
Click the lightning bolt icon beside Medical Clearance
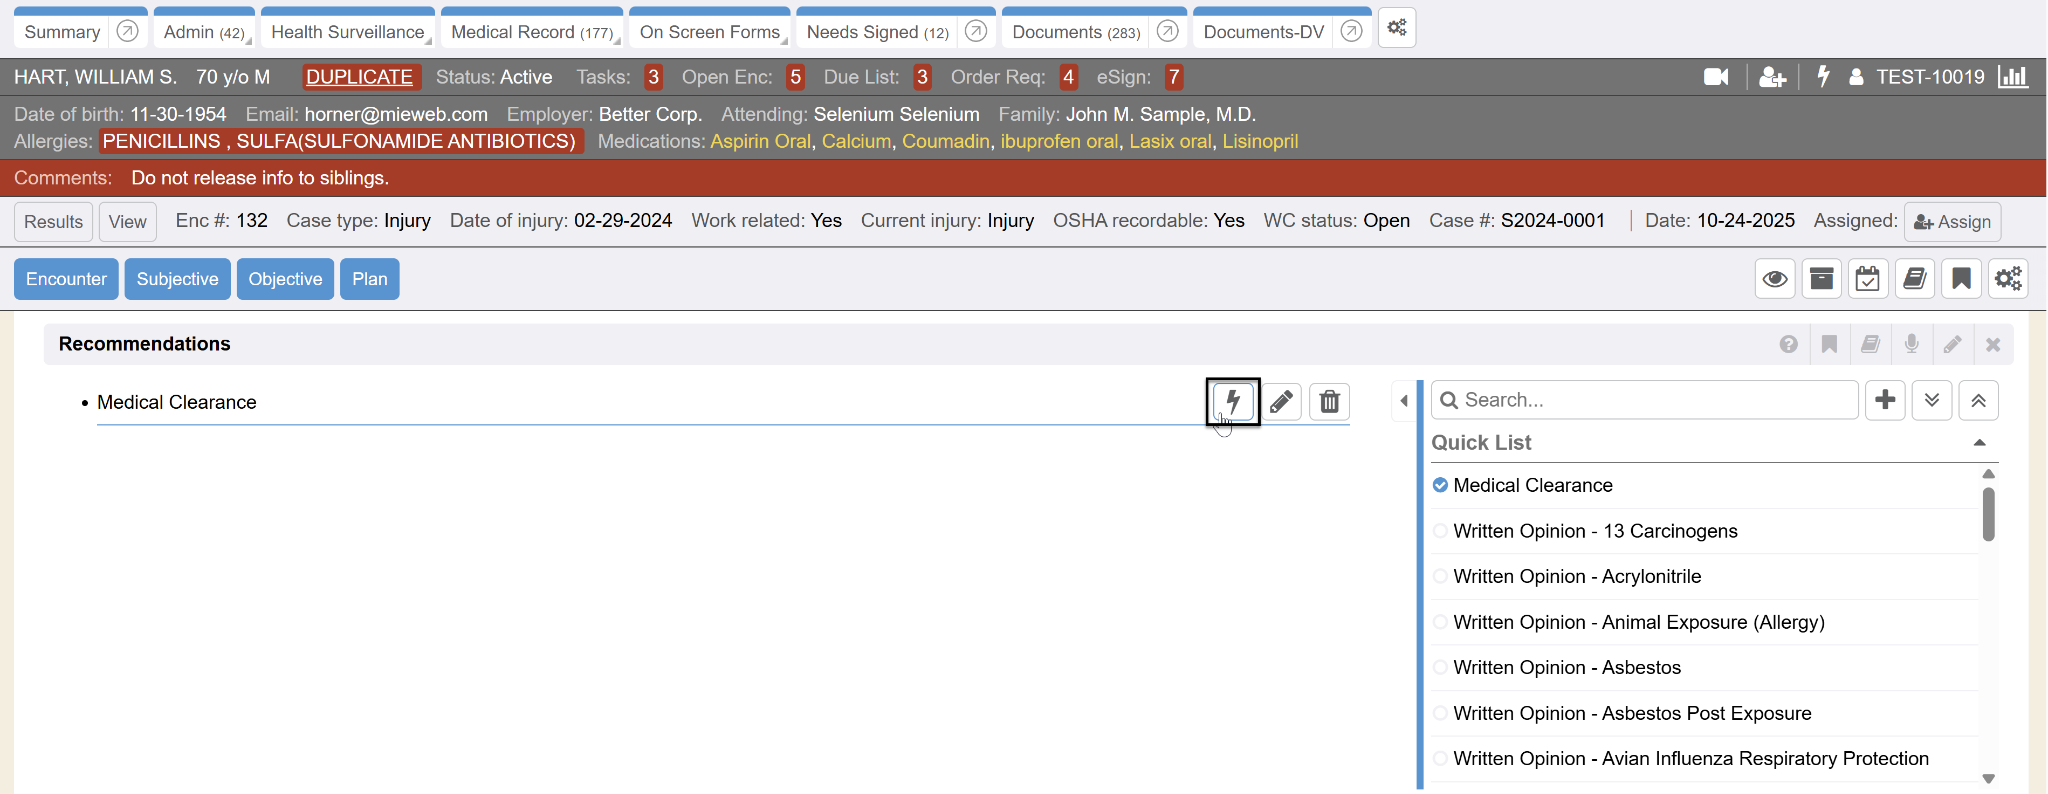(x=1232, y=402)
